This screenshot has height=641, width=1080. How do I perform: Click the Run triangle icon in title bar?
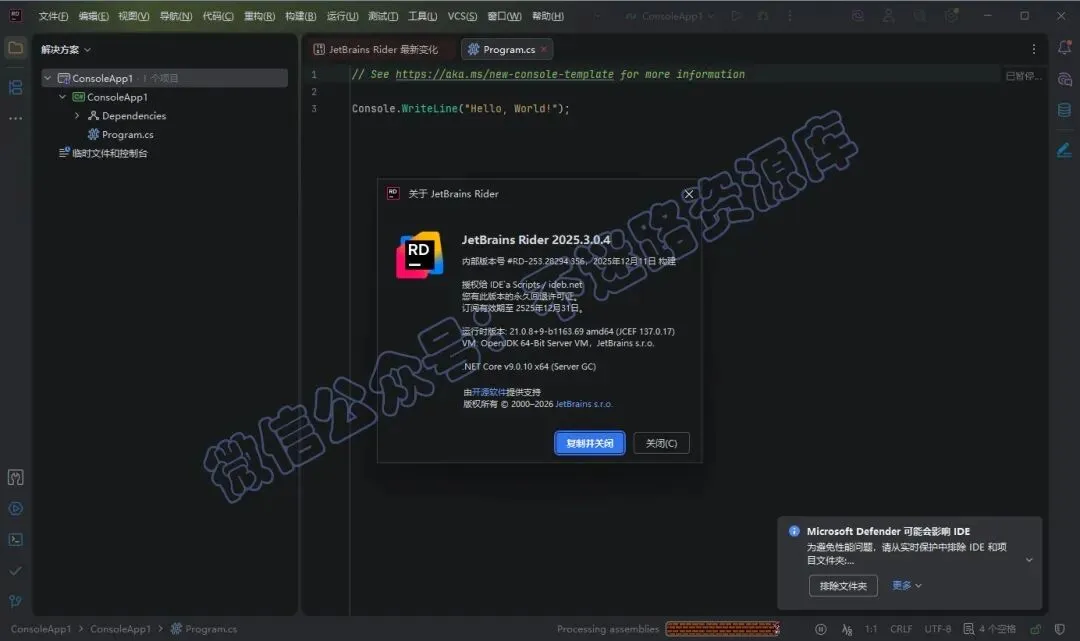click(736, 16)
